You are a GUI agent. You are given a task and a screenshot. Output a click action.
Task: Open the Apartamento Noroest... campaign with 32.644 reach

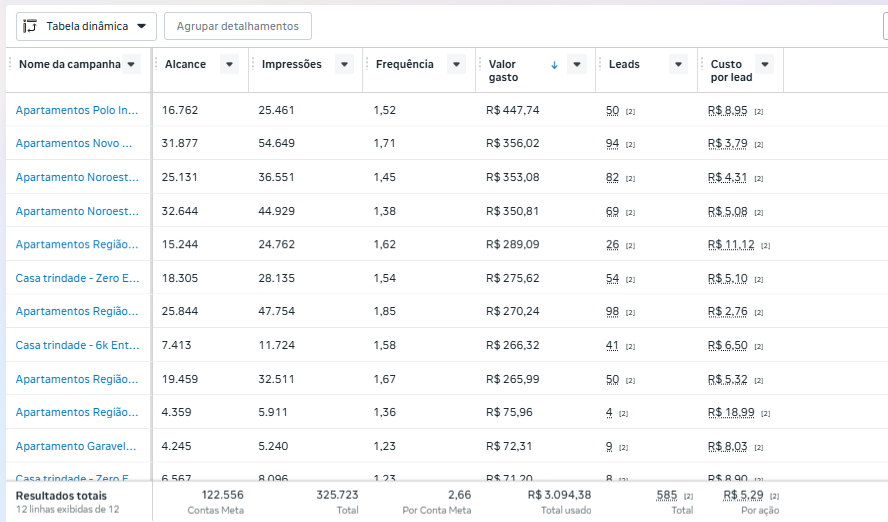(x=77, y=211)
